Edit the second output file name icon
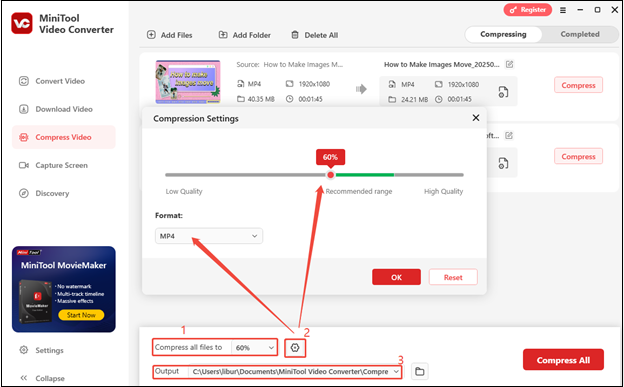624x387 pixels. pos(509,135)
